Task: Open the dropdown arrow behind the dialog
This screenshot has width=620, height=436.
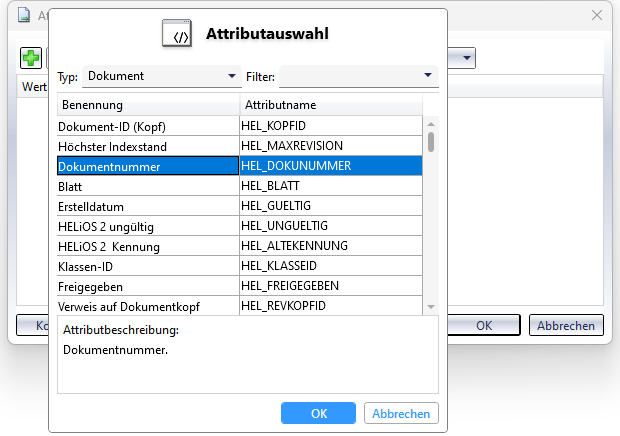Action: click(x=467, y=58)
